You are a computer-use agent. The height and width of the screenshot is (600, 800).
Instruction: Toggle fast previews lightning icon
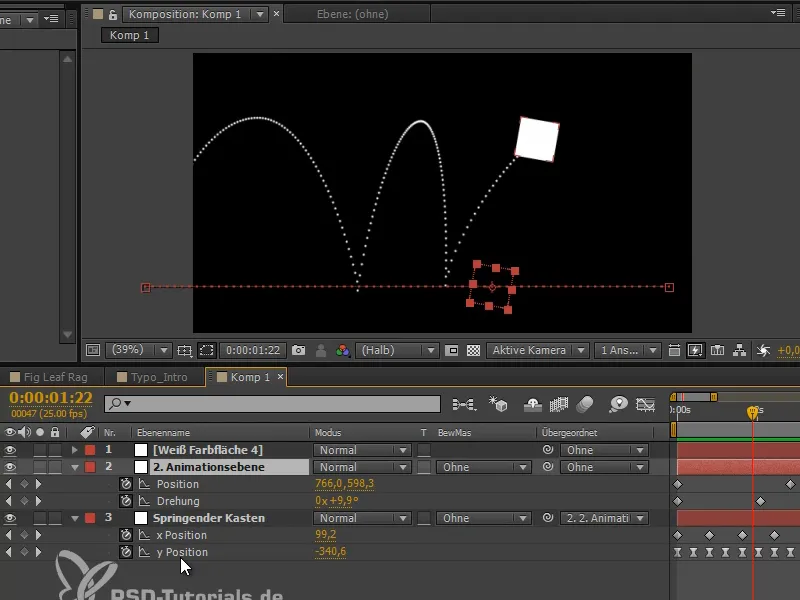click(x=695, y=351)
